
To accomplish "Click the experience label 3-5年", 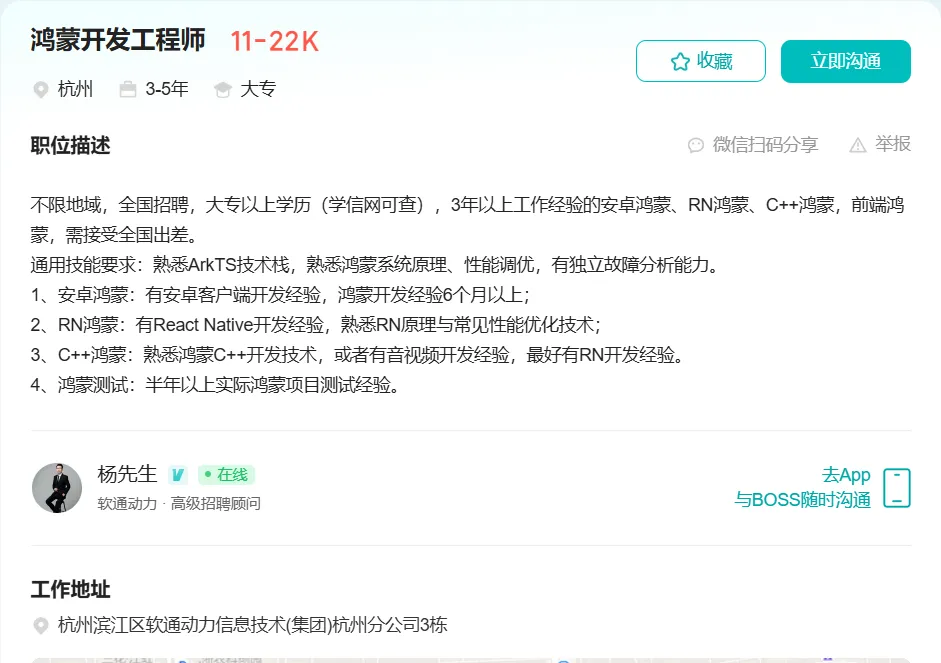I will coord(167,89).
